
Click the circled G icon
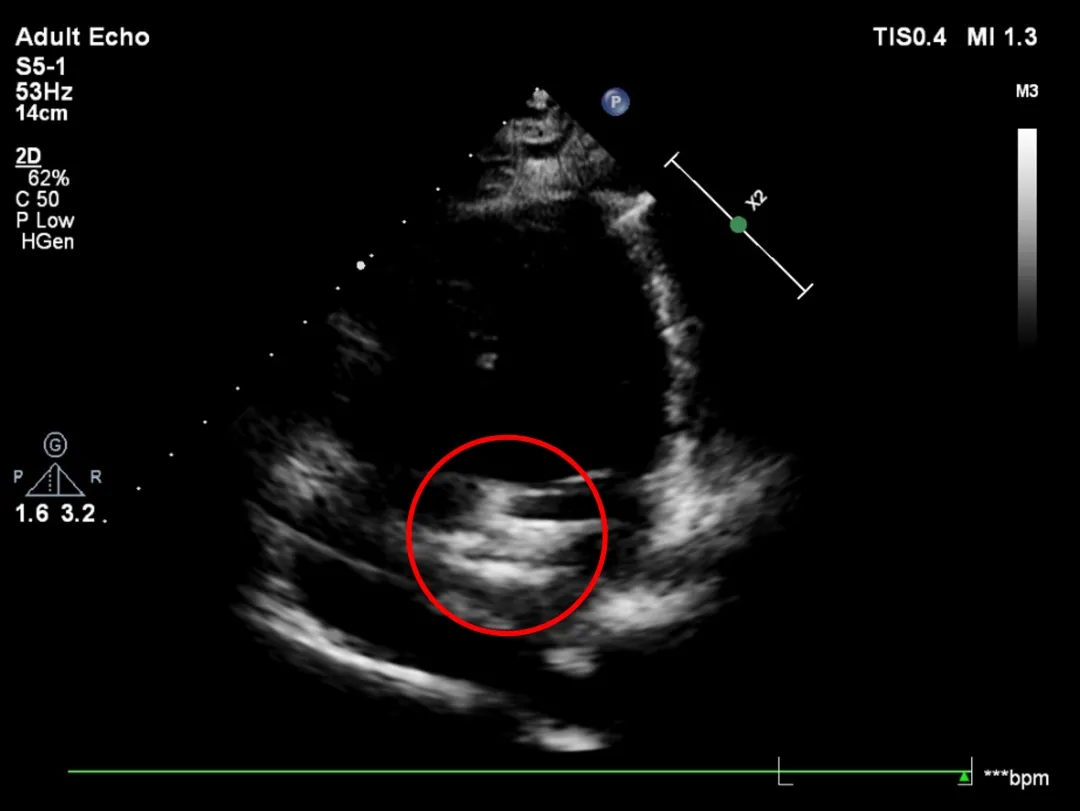click(55, 444)
